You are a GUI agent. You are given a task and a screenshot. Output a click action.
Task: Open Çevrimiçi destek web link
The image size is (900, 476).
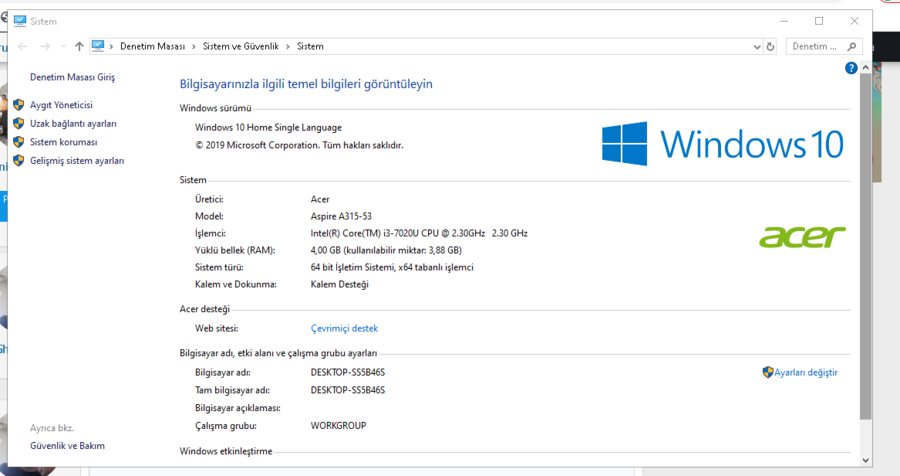[344, 328]
